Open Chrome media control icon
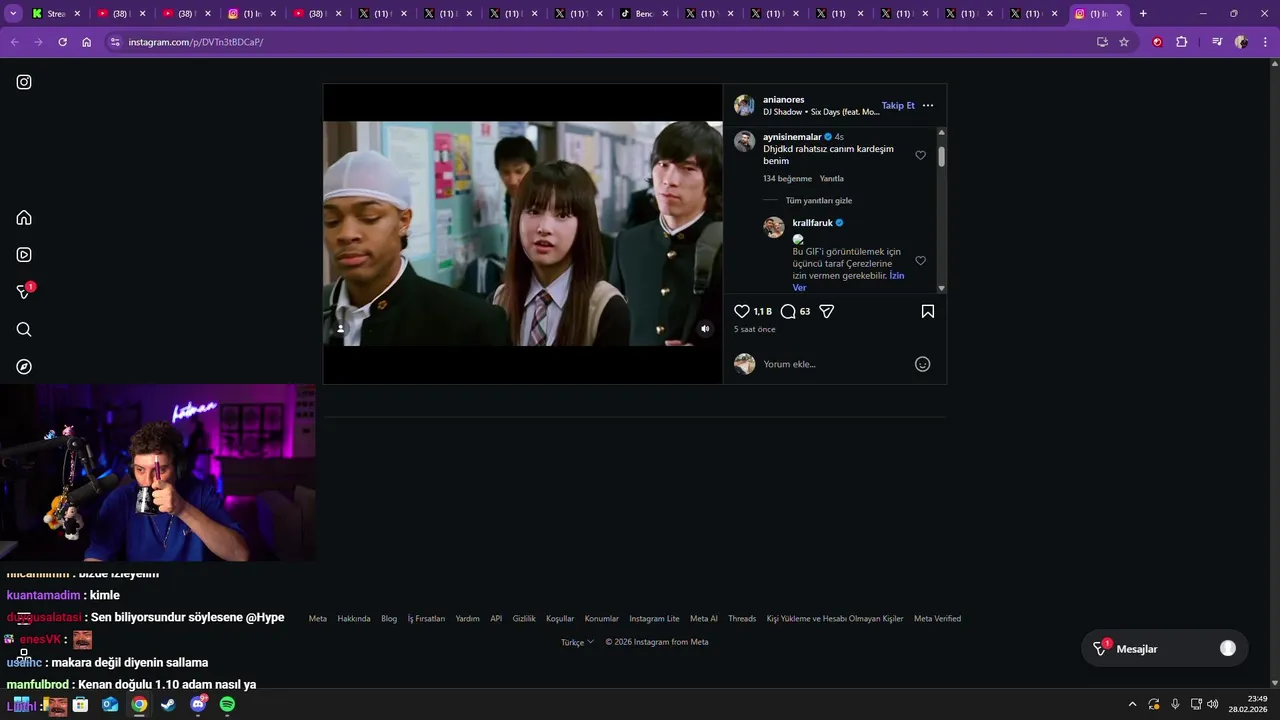The image size is (1280, 720). point(1217,42)
